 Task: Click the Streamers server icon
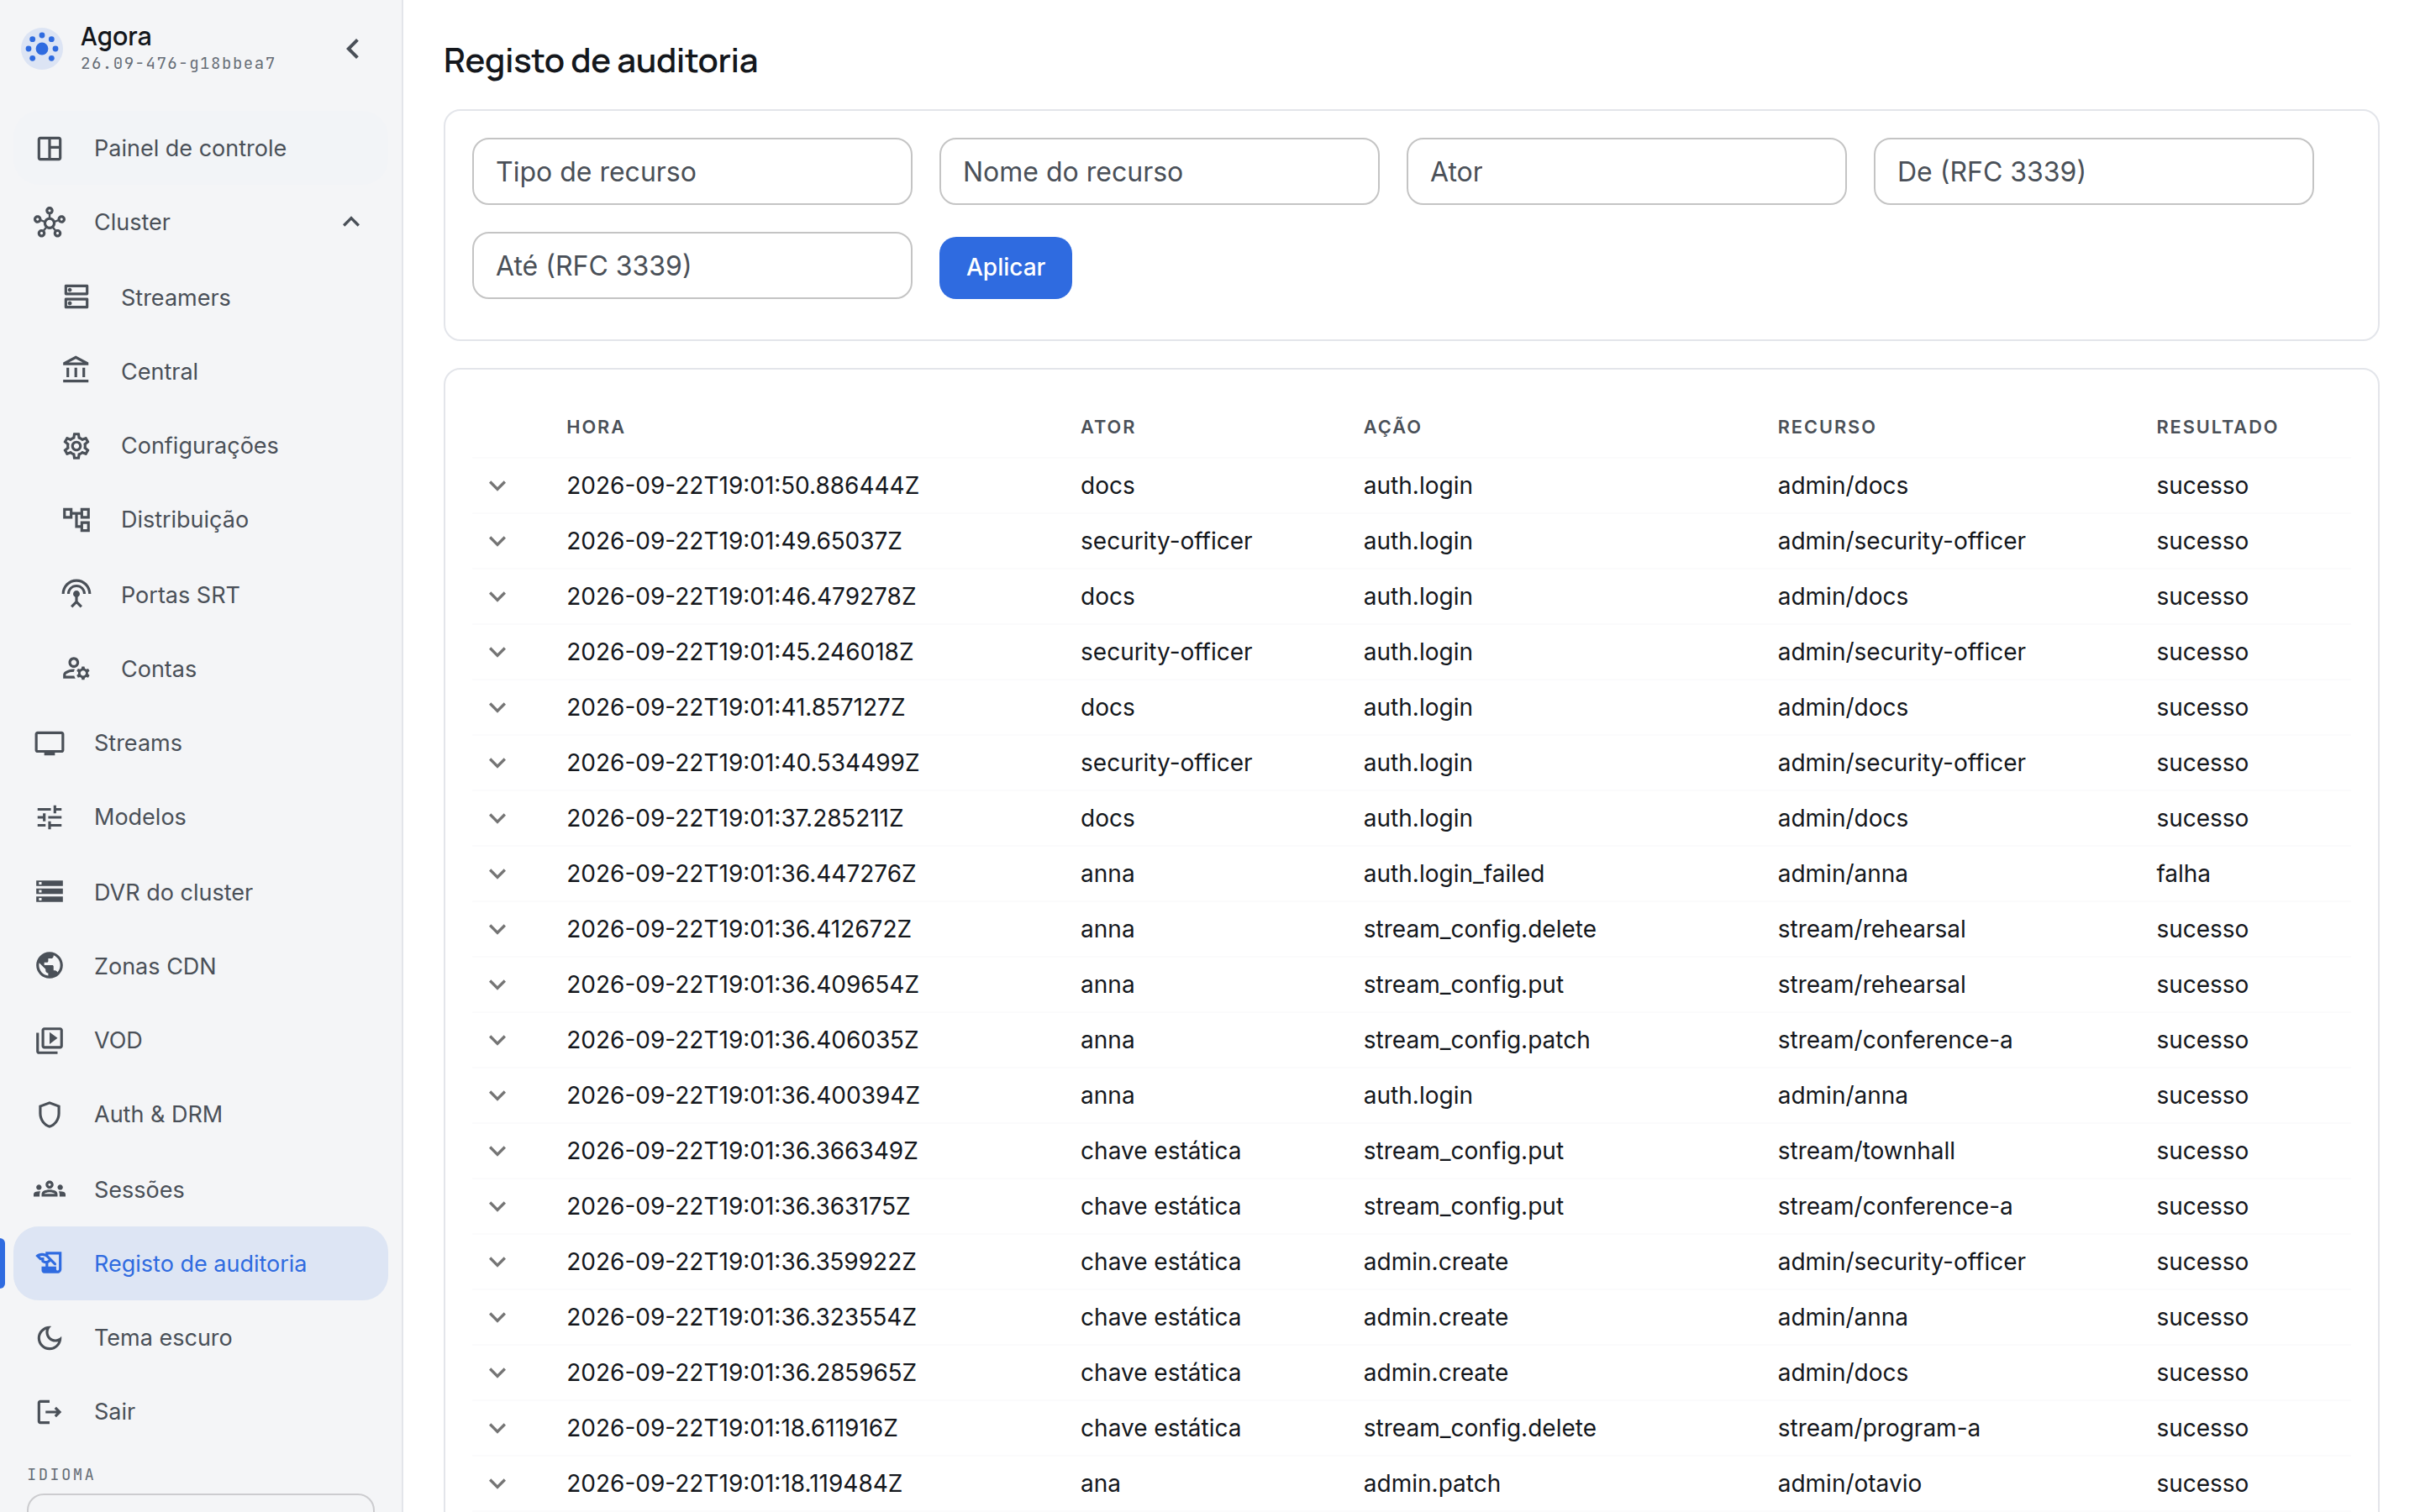[x=76, y=297]
